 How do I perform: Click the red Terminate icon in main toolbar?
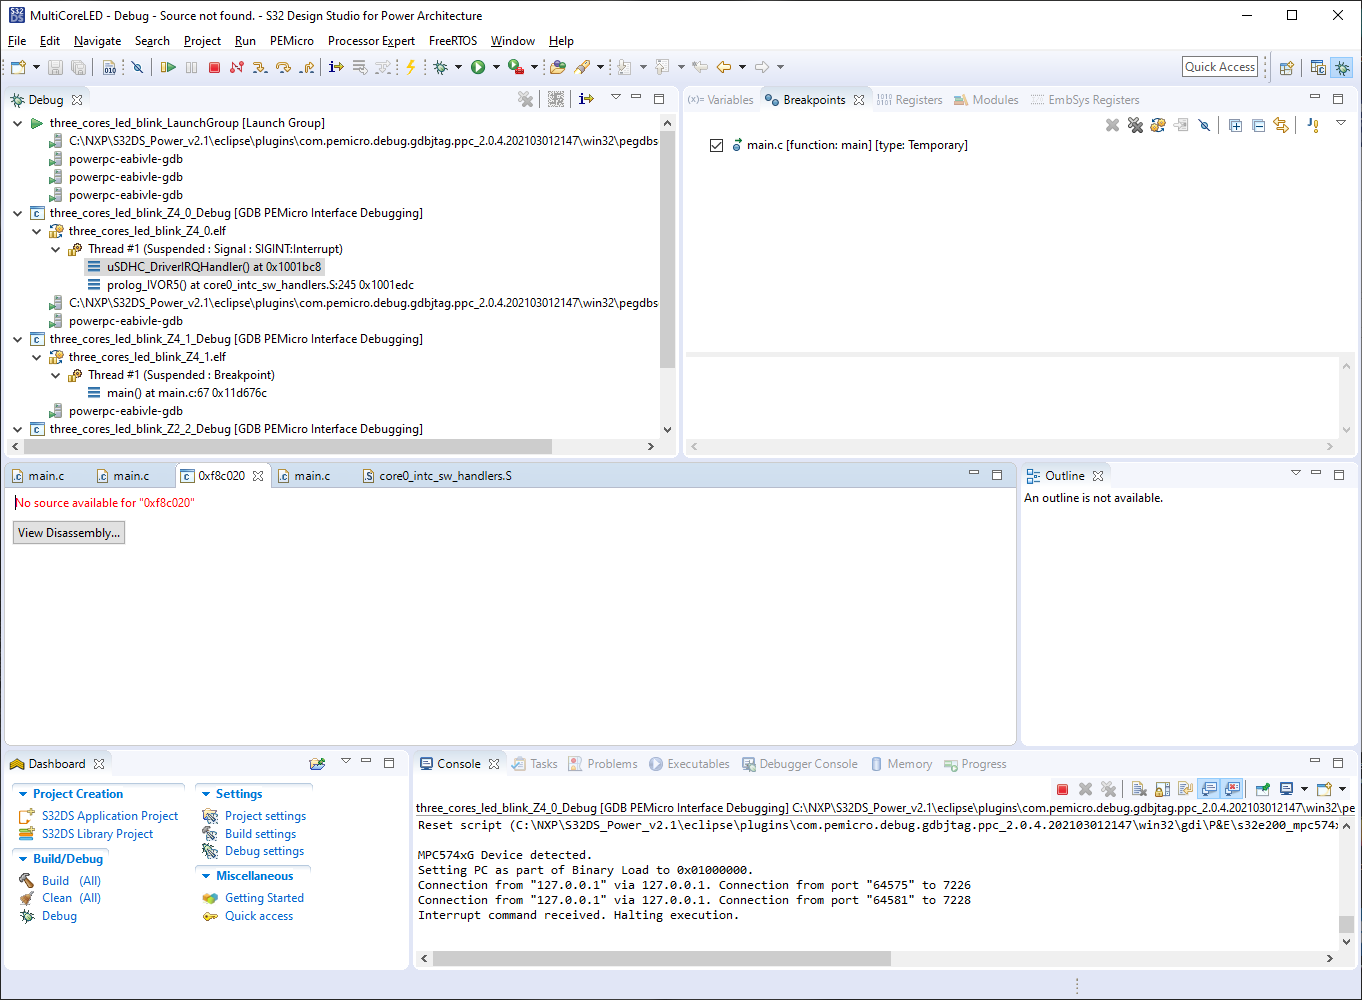215,67
